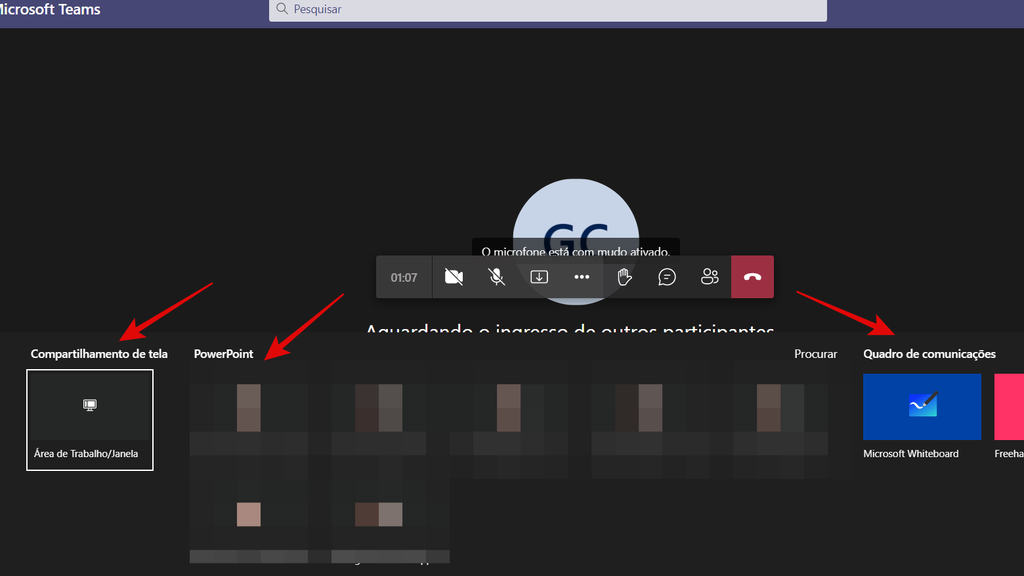The height and width of the screenshot is (576, 1024).
Task: Click the PowerPoint section heading
Action: coord(223,353)
